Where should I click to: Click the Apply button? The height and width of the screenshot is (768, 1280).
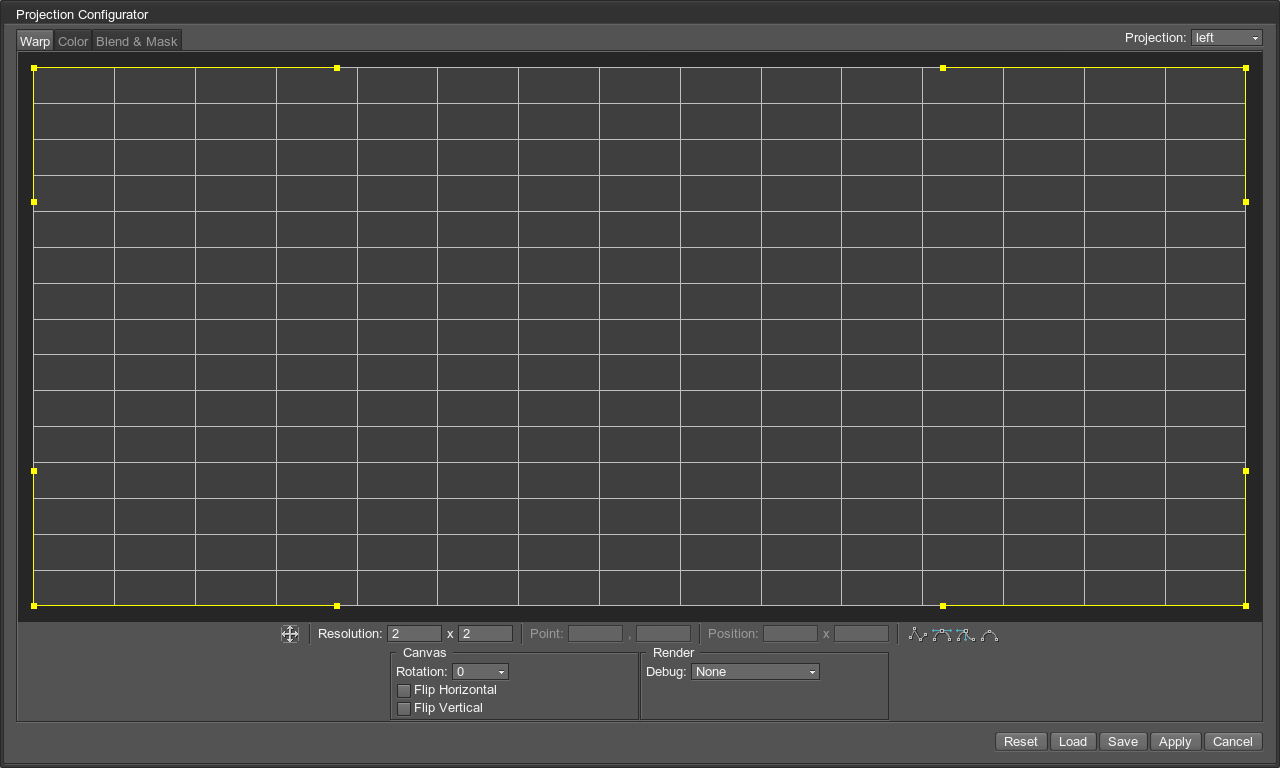click(1175, 741)
